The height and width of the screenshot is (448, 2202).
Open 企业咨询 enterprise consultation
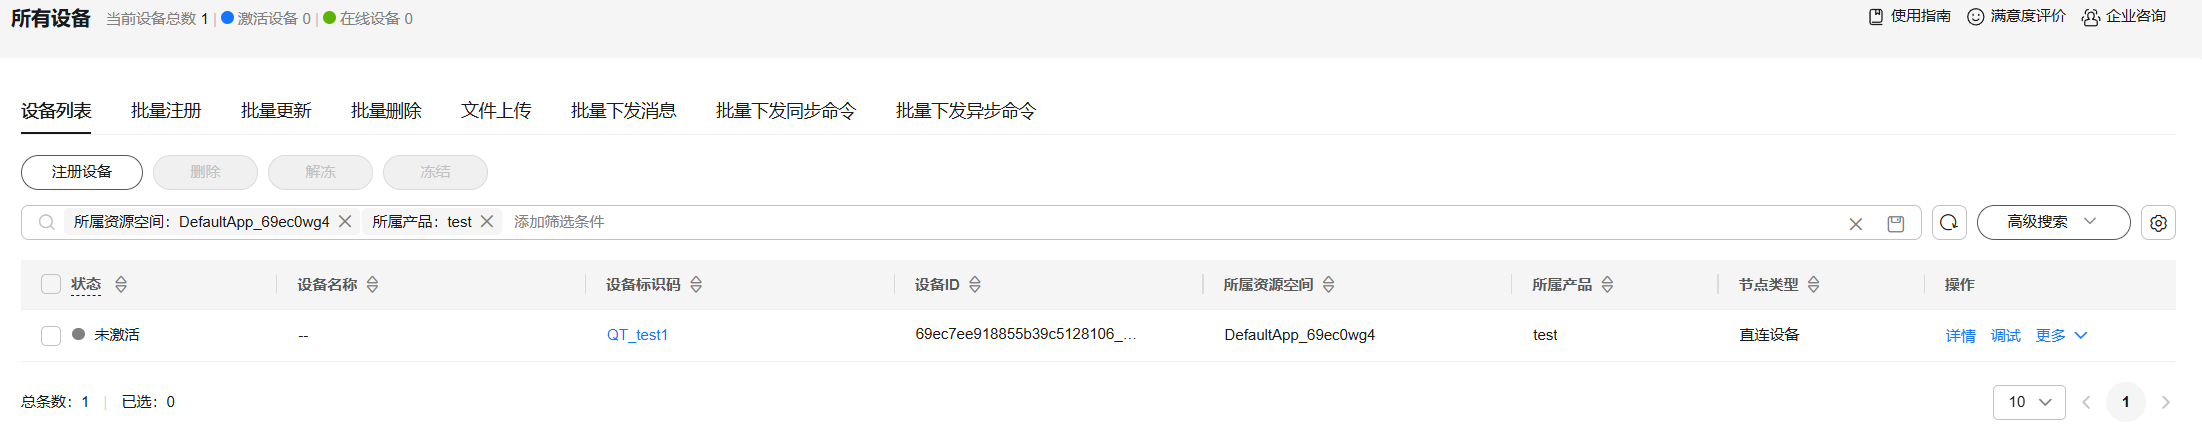(2124, 17)
